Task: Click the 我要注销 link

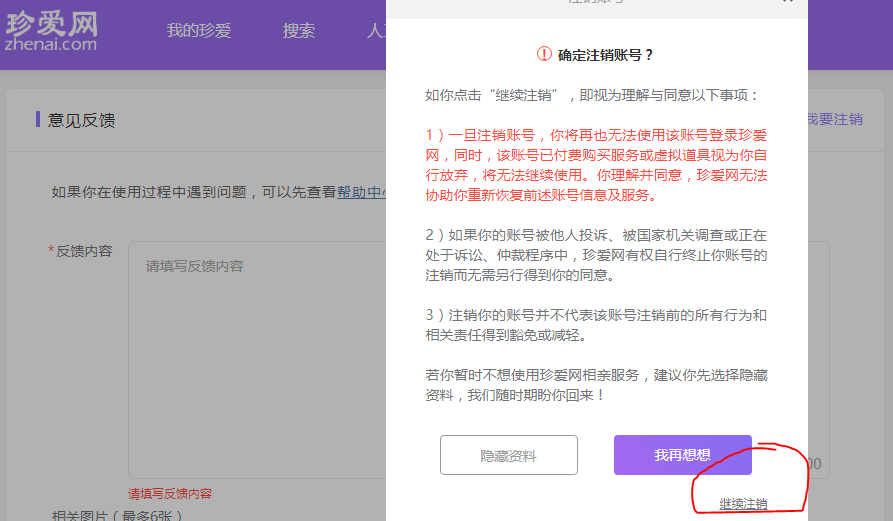Action: 835,119
